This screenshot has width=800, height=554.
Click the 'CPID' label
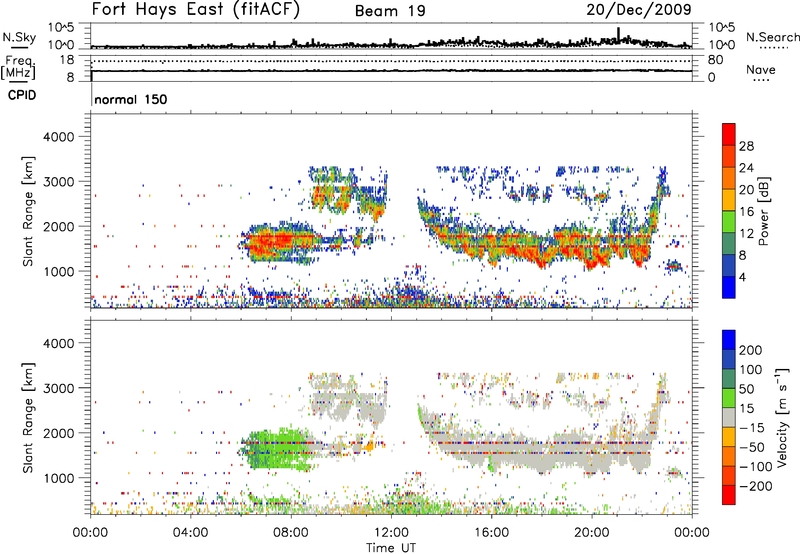click(22, 95)
